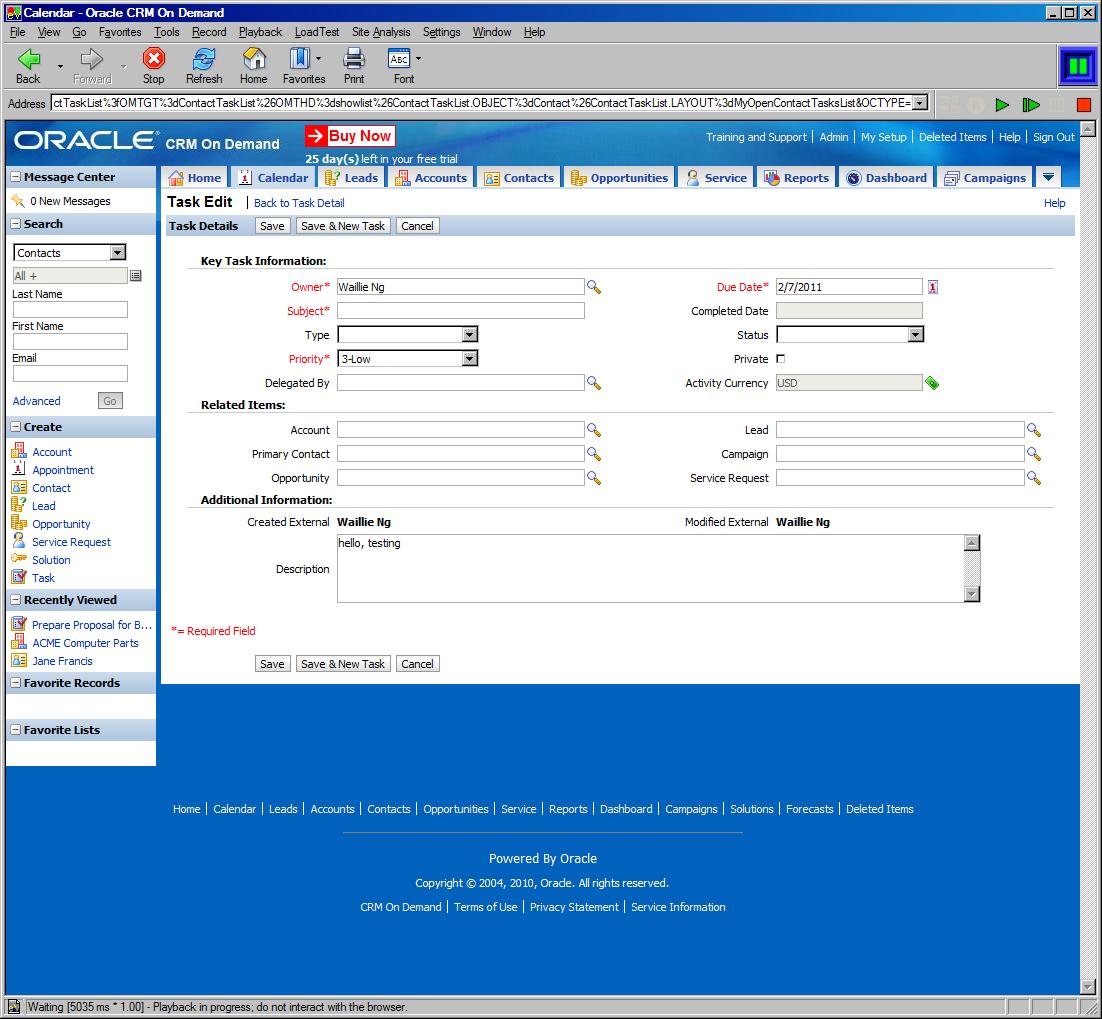Collapse the Search section
Image resolution: width=1102 pixels, height=1019 pixels.
click(15, 224)
